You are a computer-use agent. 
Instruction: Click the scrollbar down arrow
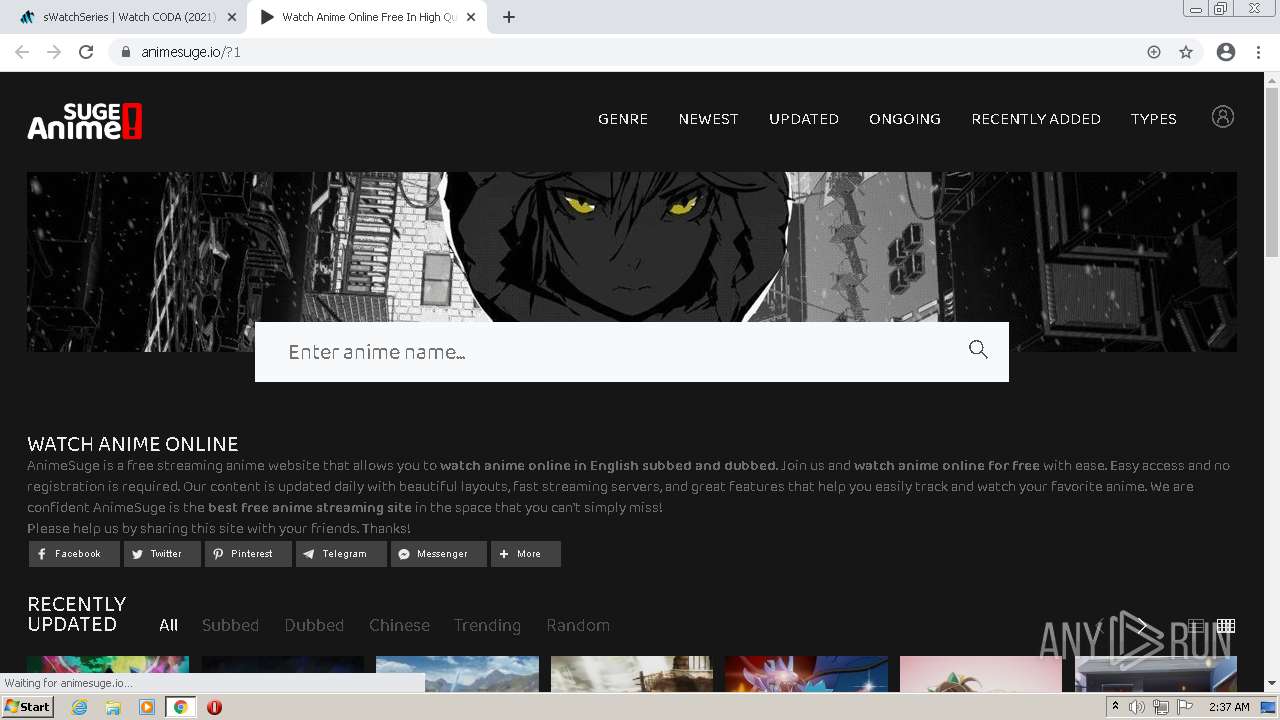(1272, 684)
